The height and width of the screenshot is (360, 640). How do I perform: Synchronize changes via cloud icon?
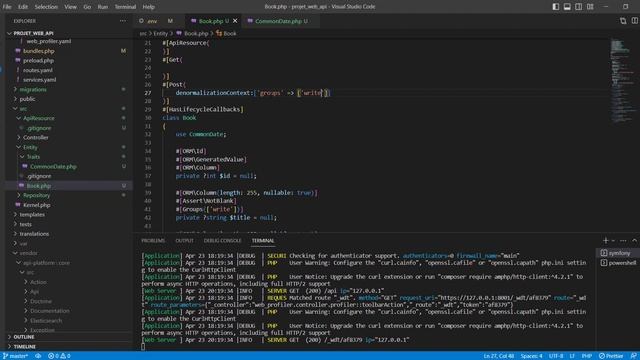tap(38, 356)
